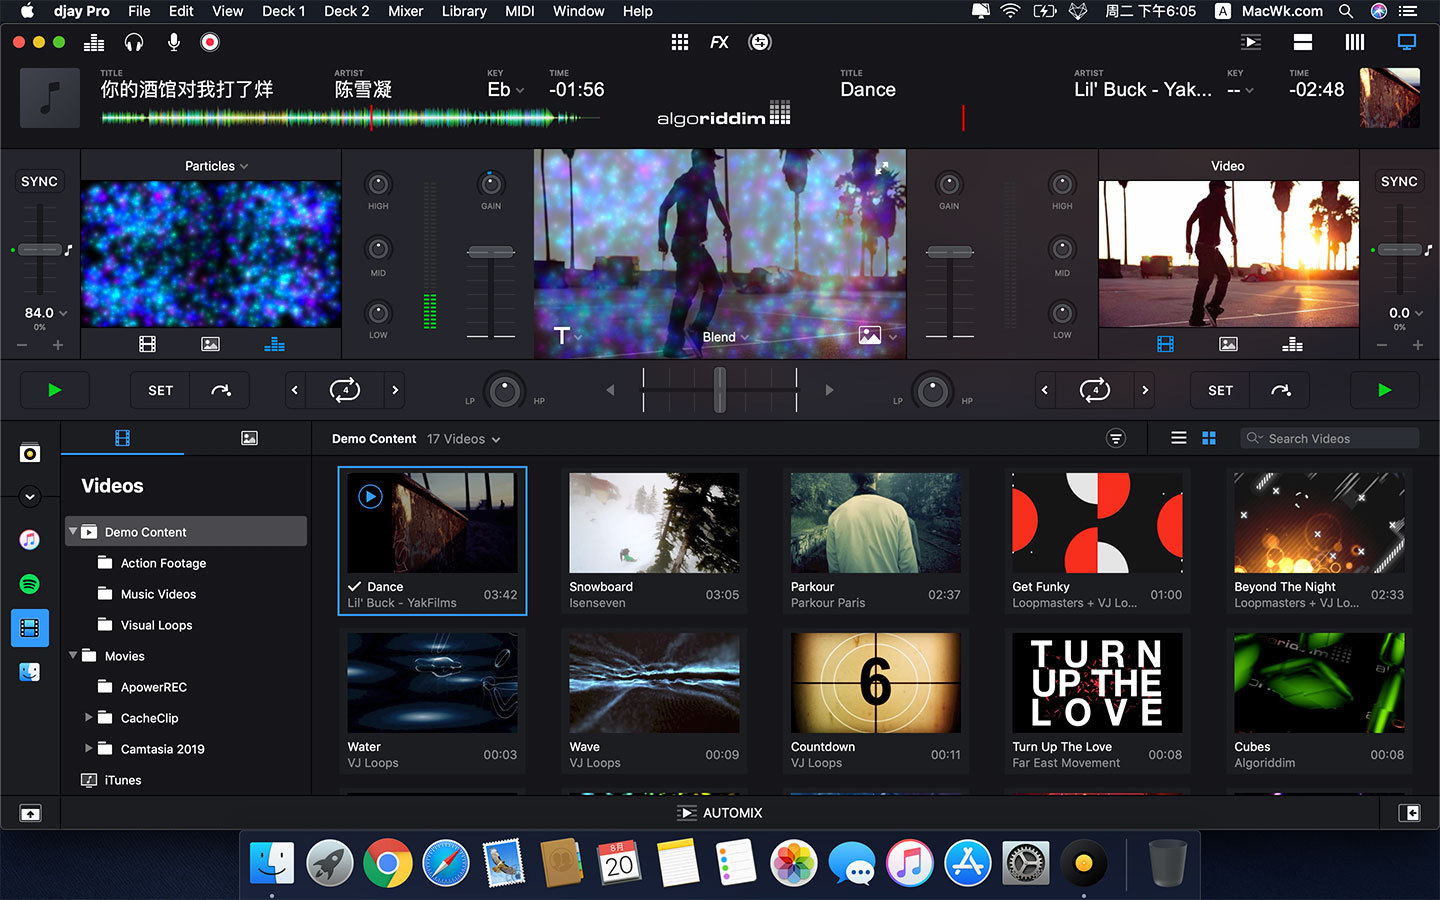Switch to the photos library tab
This screenshot has height=900, width=1440.
pyautogui.click(x=249, y=438)
